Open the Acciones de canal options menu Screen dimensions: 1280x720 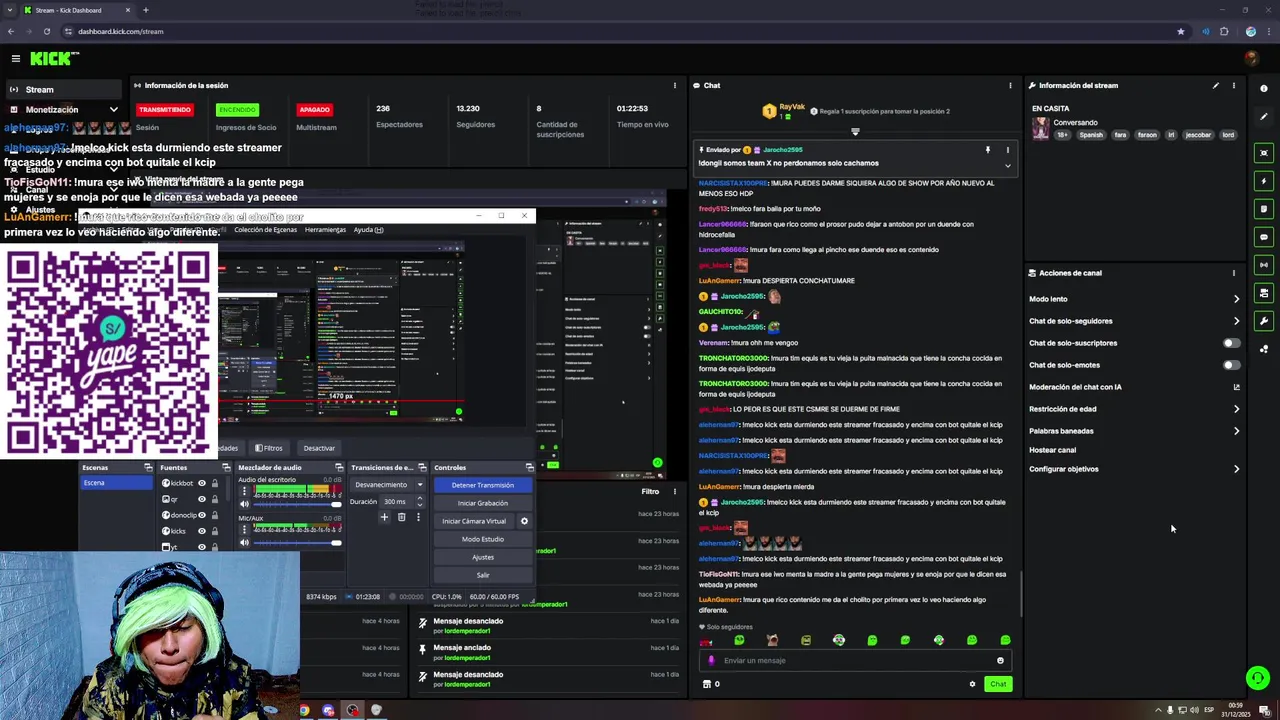(x=1234, y=273)
